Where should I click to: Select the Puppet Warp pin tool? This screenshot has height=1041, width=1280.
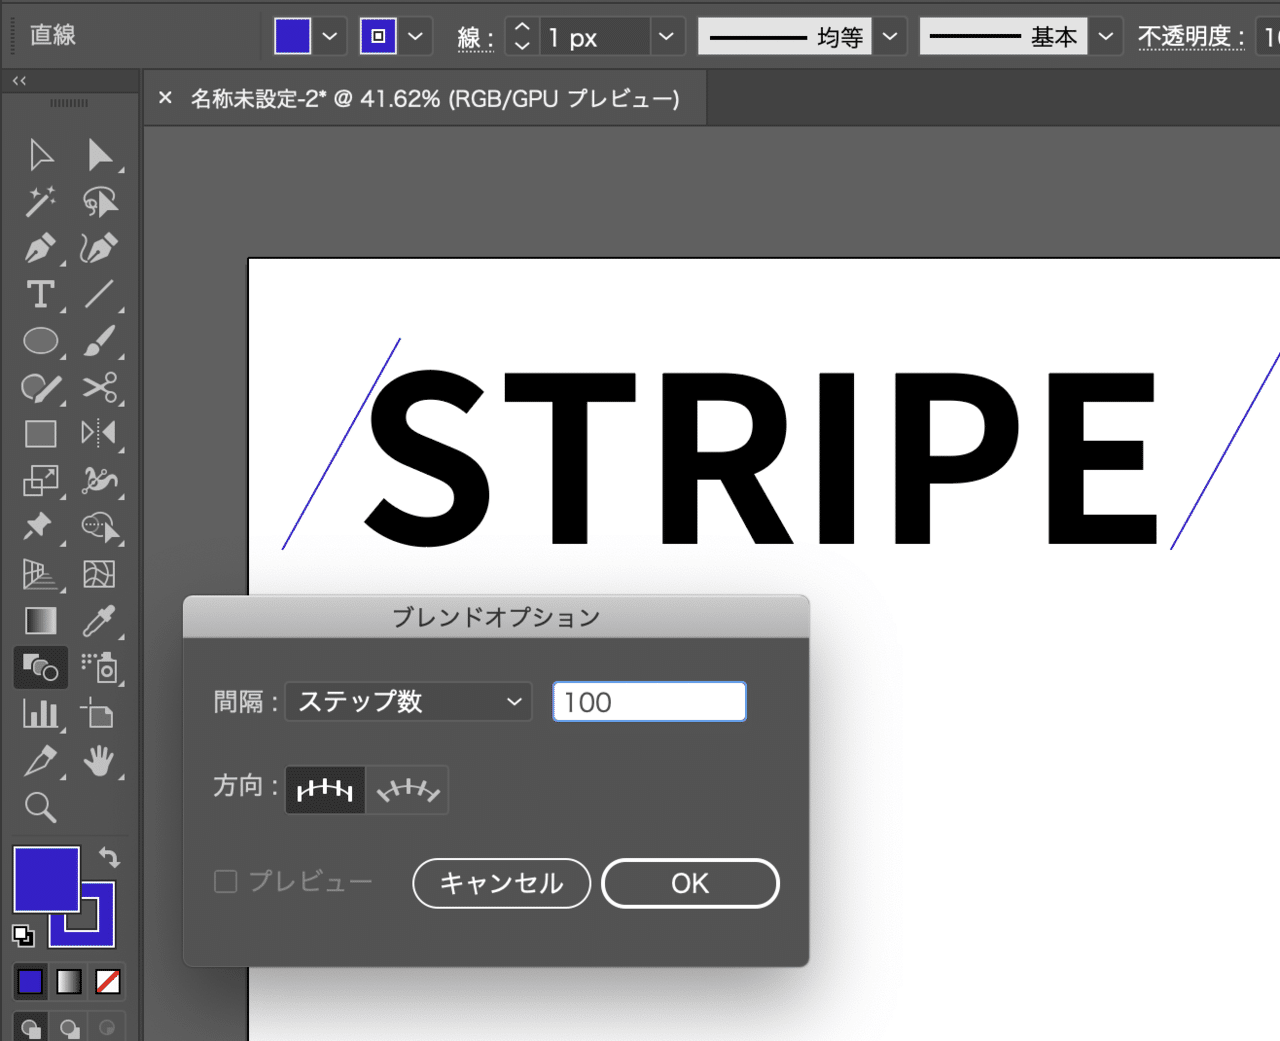click(x=41, y=527)
